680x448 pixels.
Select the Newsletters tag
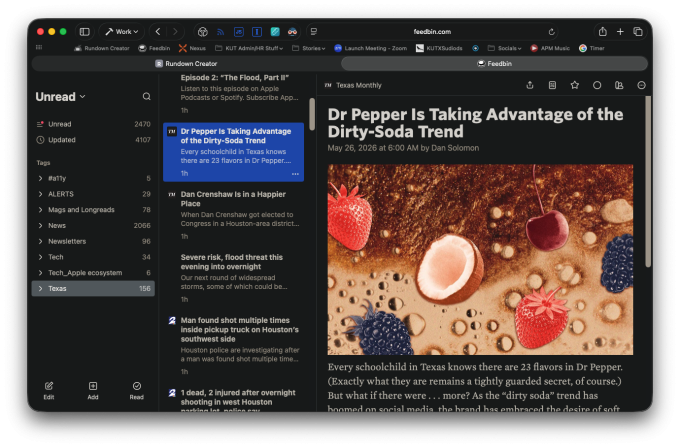(93, 241)
